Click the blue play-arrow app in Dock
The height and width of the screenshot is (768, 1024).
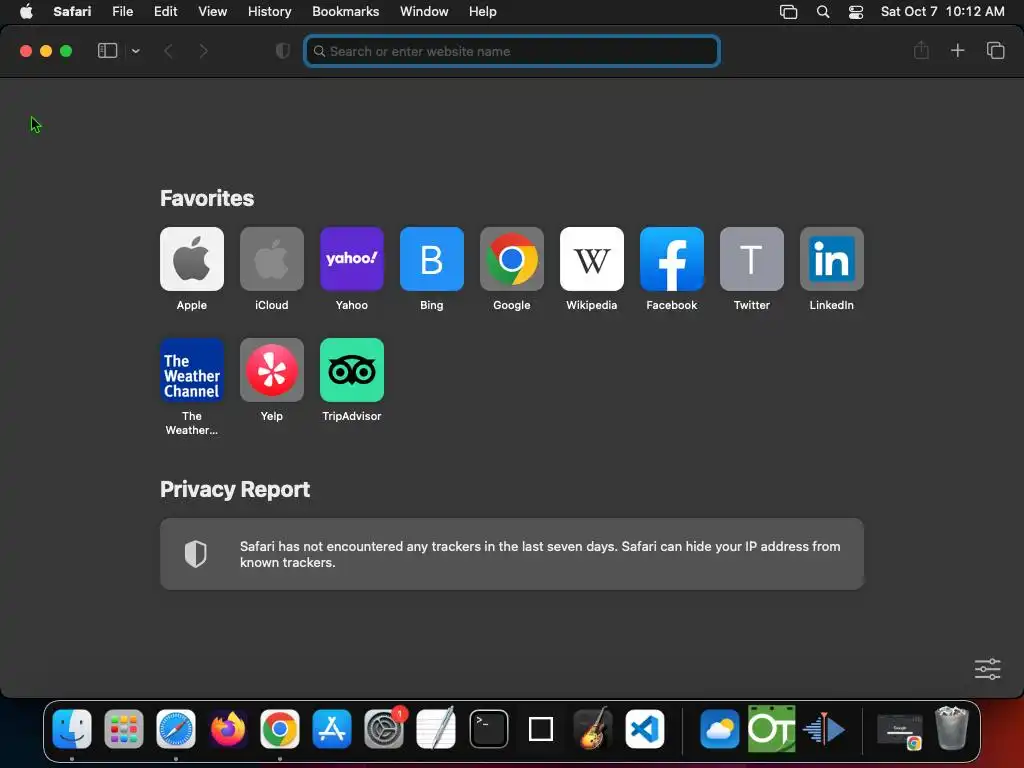click(824, 728)
